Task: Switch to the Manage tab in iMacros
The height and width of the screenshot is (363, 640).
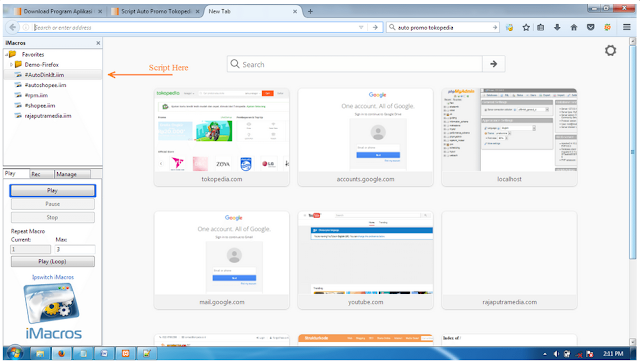Action: (x=72, y=174)
